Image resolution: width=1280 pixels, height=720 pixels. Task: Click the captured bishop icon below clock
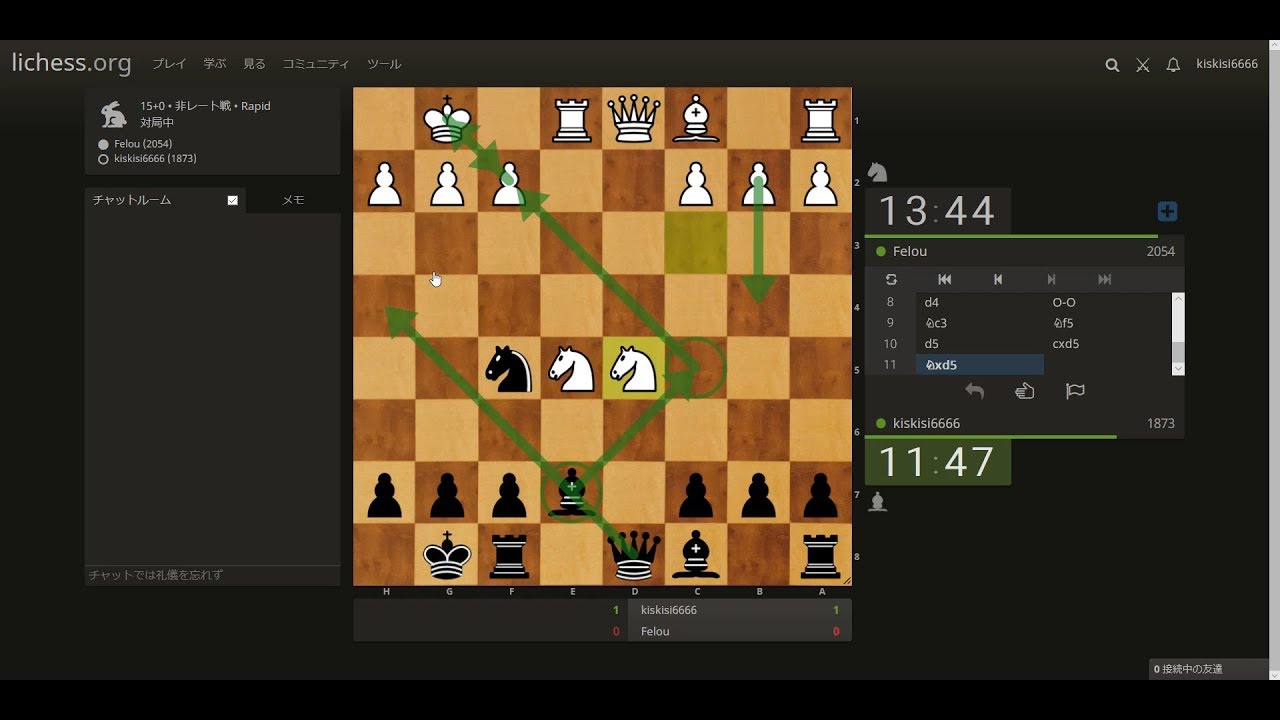click(877, 502)
